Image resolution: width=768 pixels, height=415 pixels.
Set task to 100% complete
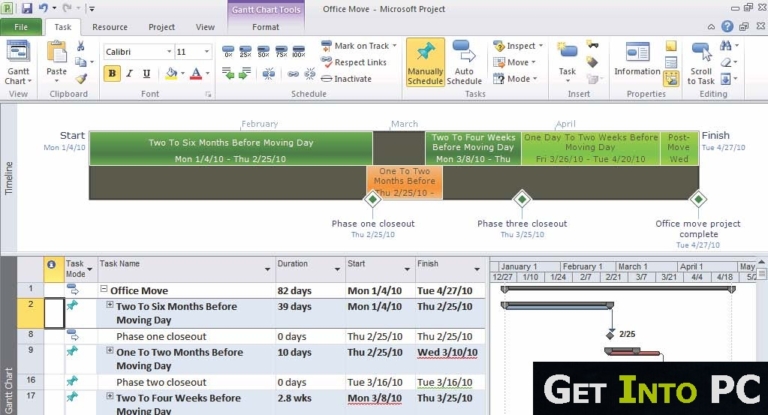[299, 51]
